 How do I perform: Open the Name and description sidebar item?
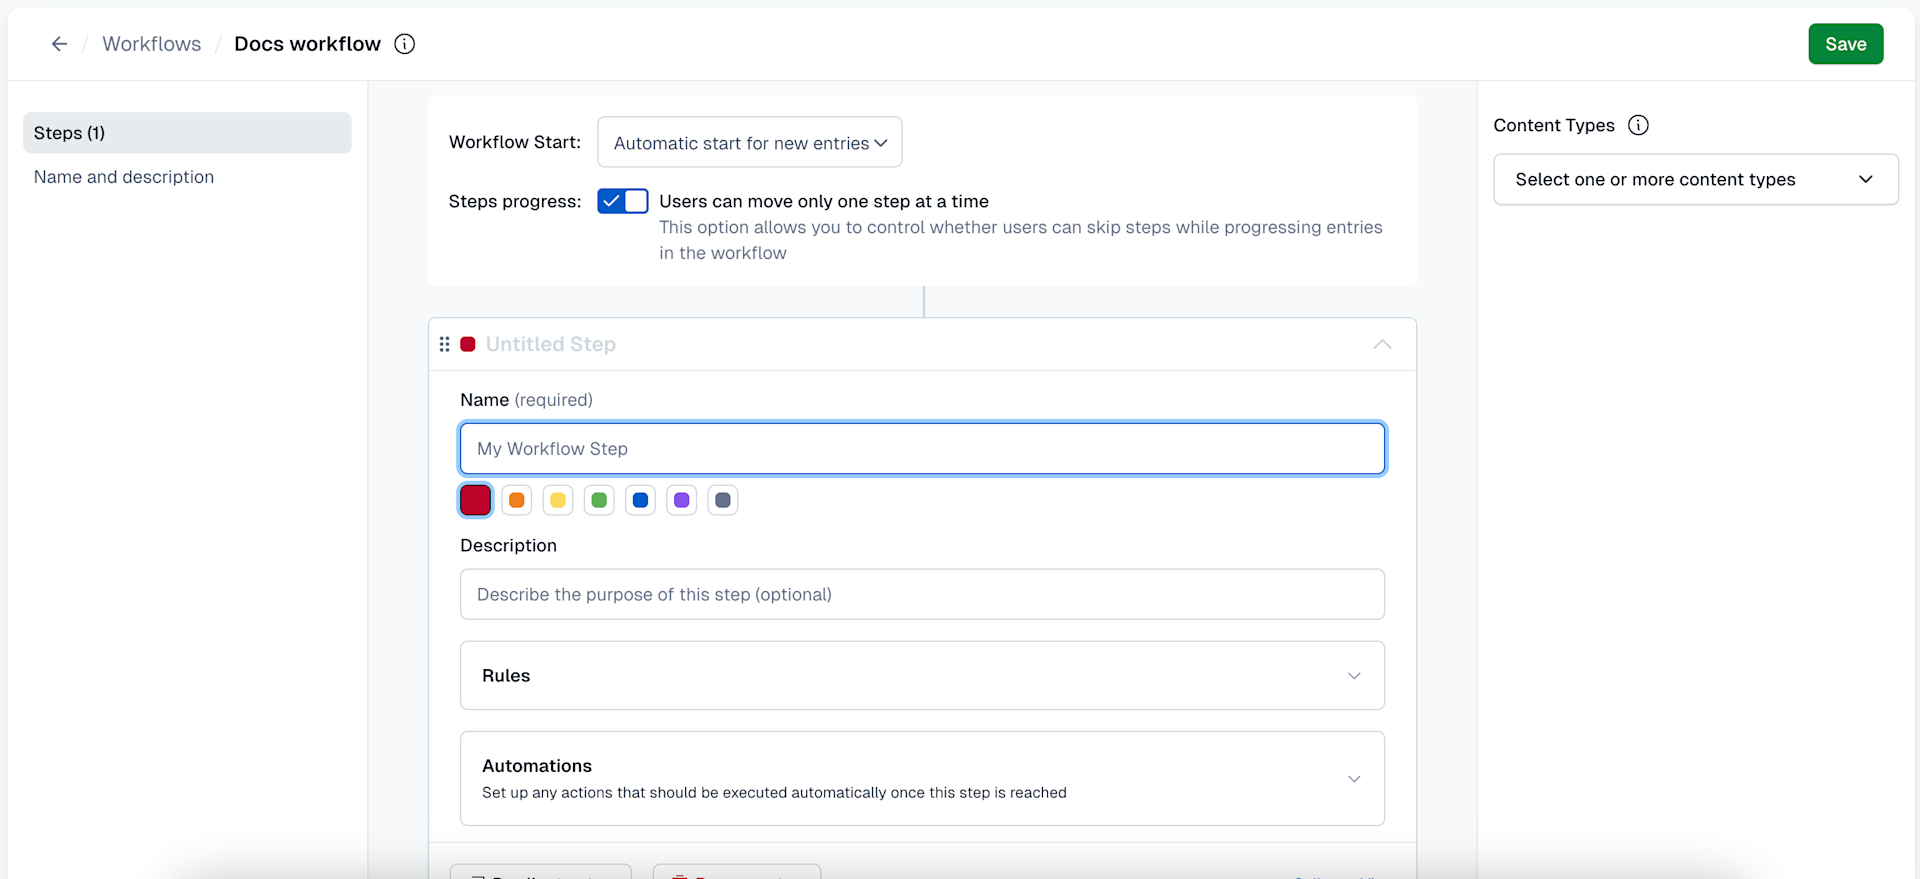124,177
